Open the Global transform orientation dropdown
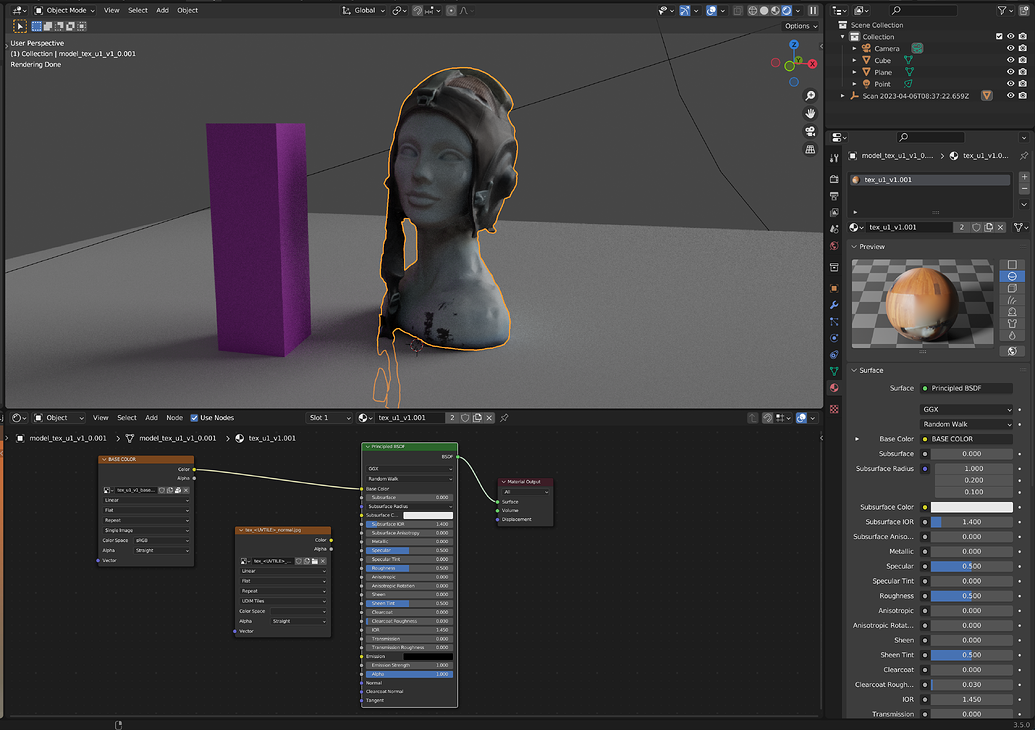The width and height of the screenshot is (1035, 730). [x=364, y=11]
